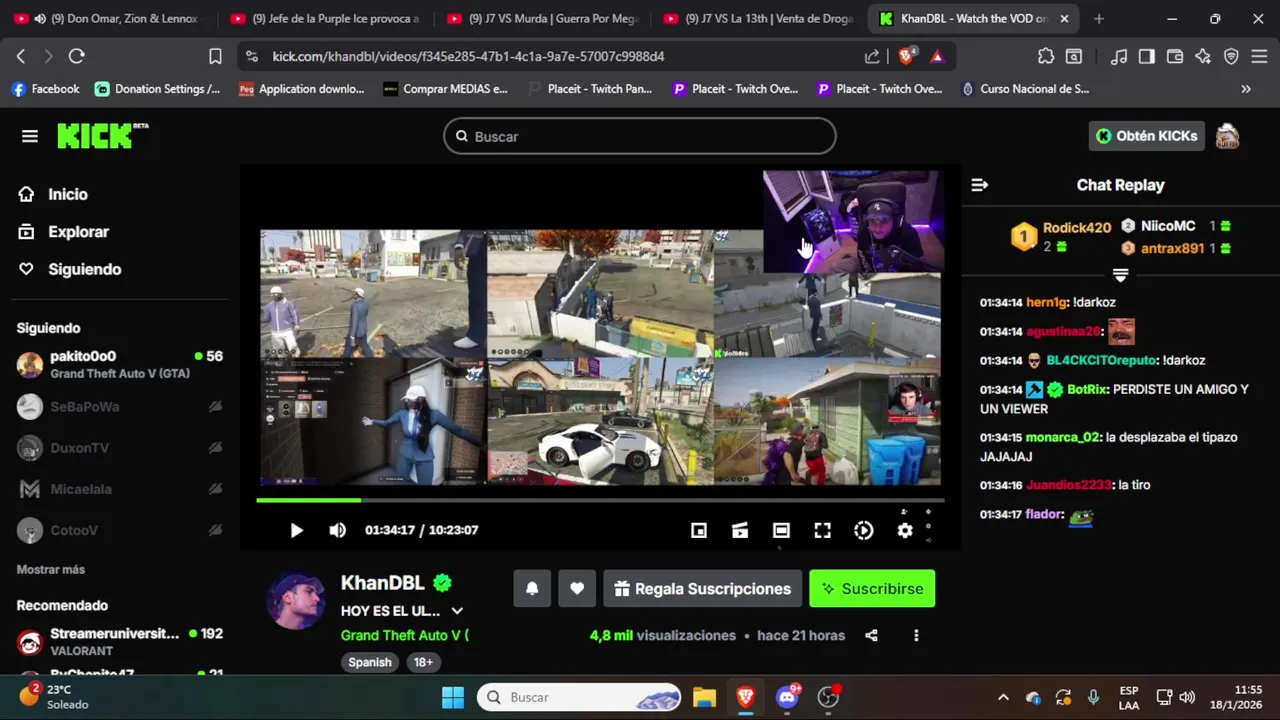Open Brave Rewards triangle icon
1280x720 pixels.
click(x=937, y=57)
